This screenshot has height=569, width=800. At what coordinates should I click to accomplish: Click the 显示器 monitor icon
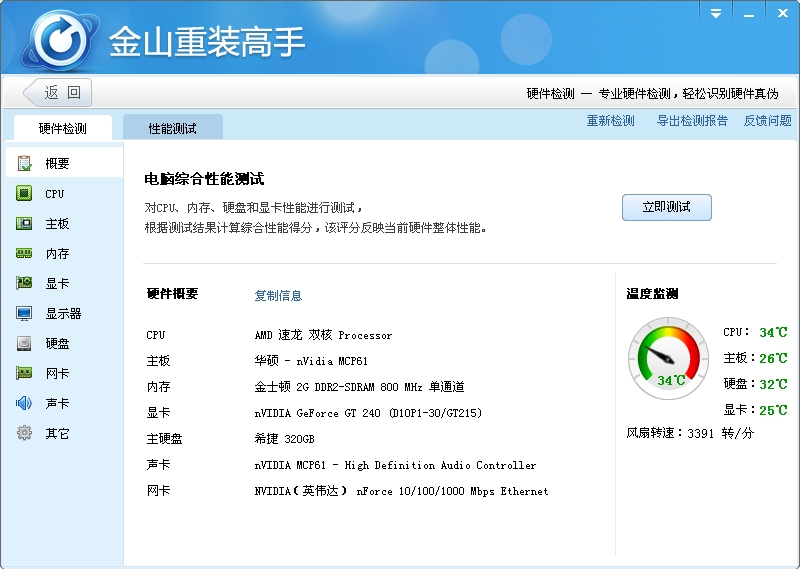(x=24, y=313)
